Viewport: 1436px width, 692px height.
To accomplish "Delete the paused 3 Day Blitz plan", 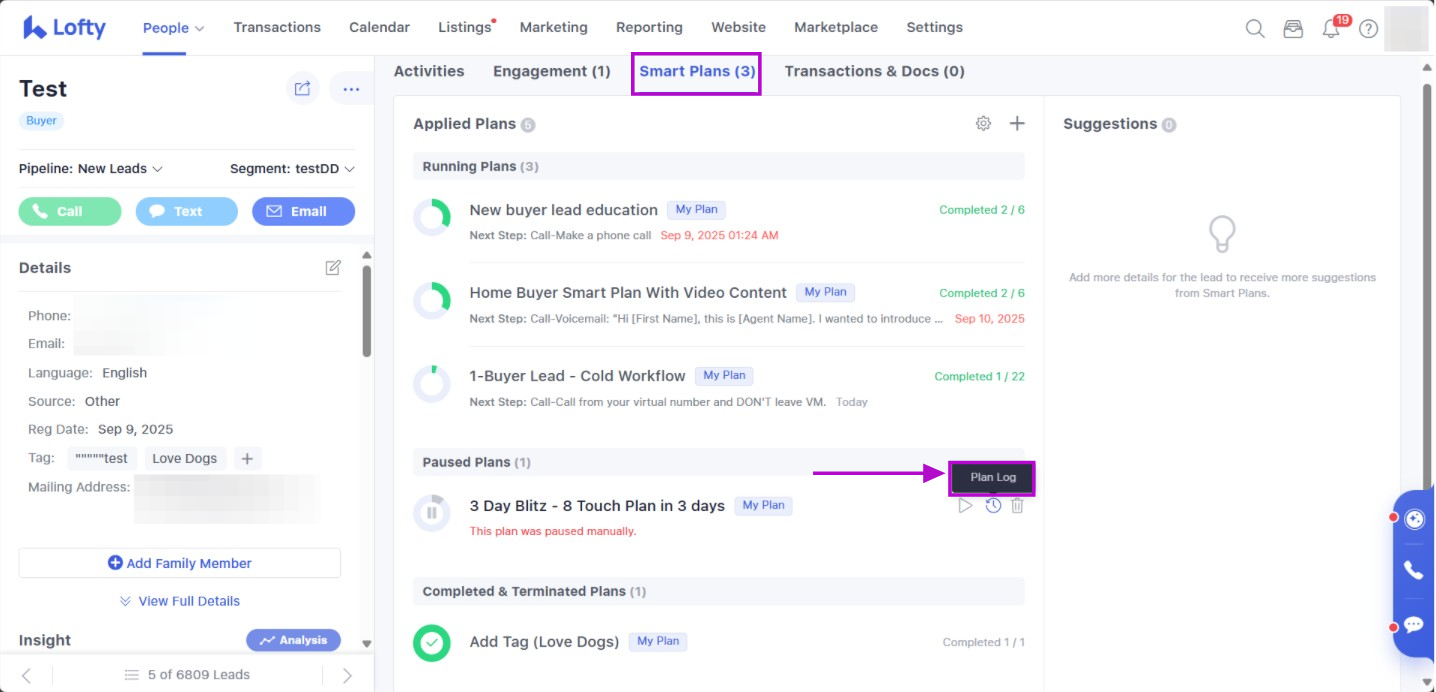I will pyautogui.click(x=1017, y=506).
